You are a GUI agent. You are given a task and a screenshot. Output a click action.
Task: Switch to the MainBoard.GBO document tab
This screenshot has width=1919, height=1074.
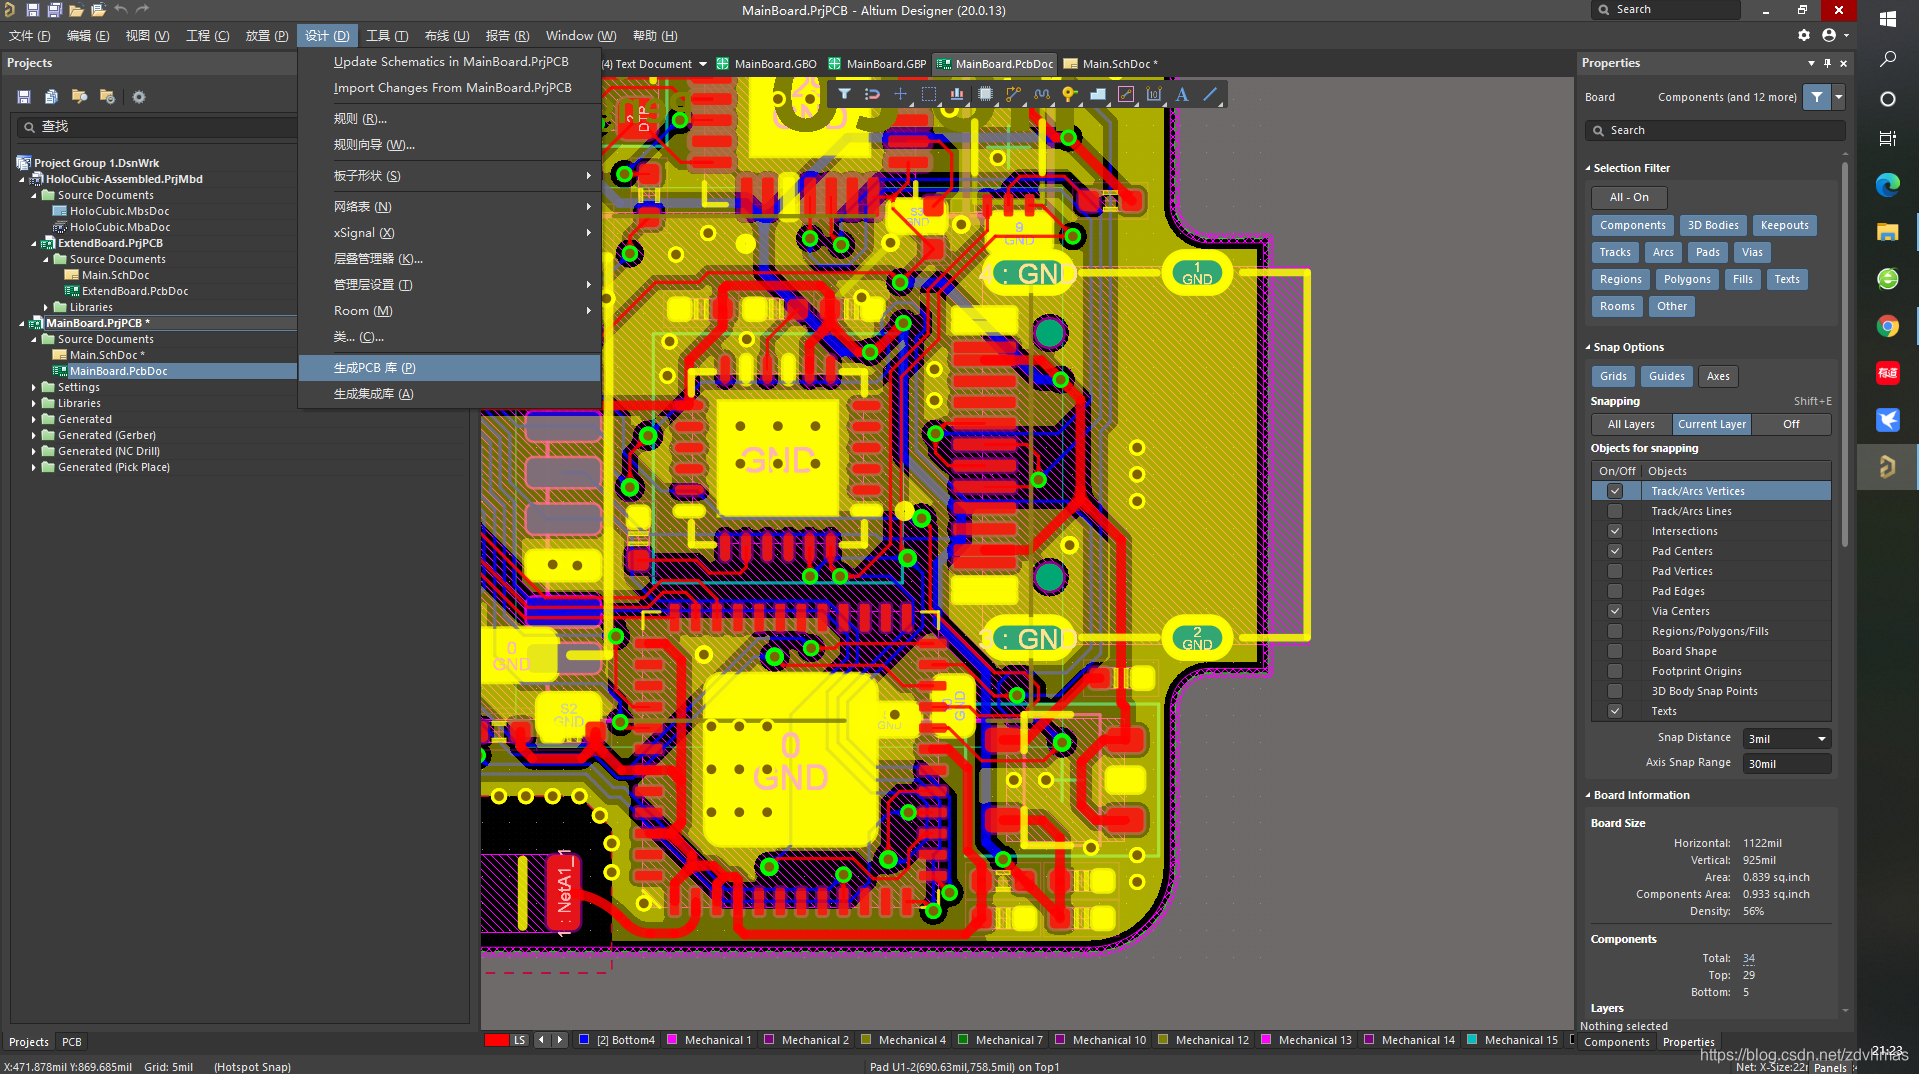click(766, 63)
